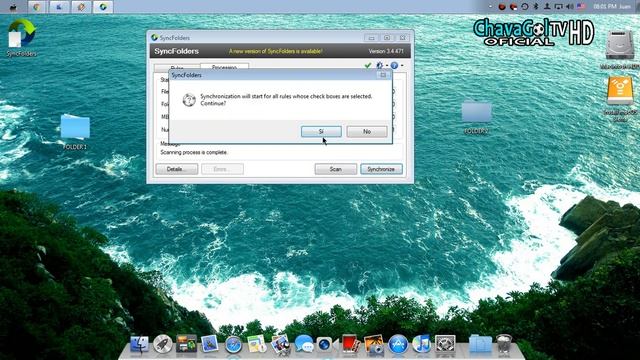Open Messages chat bubble in dock
The height and width of the screenshot is (360, 640).
pyautogui.click(x=304, y=344)
